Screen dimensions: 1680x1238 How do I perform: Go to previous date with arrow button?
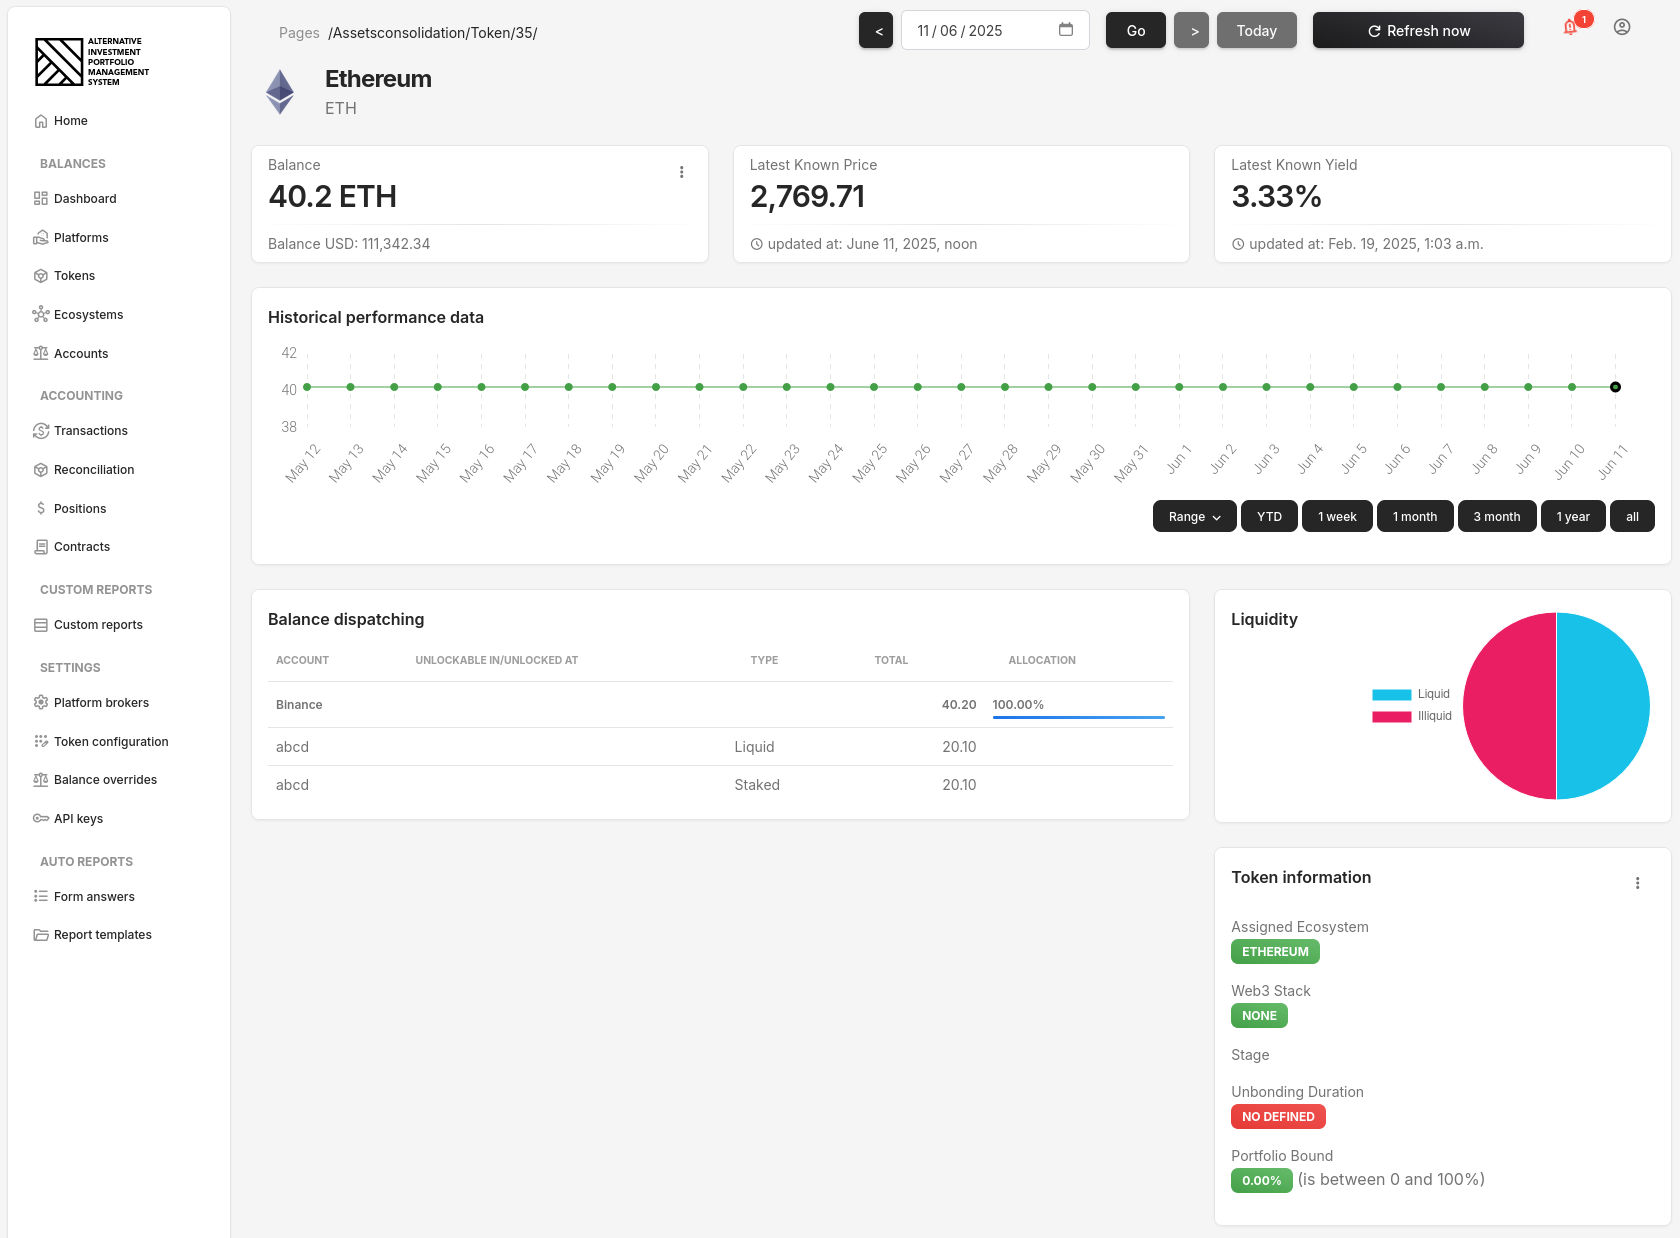[x=876, y=31]
